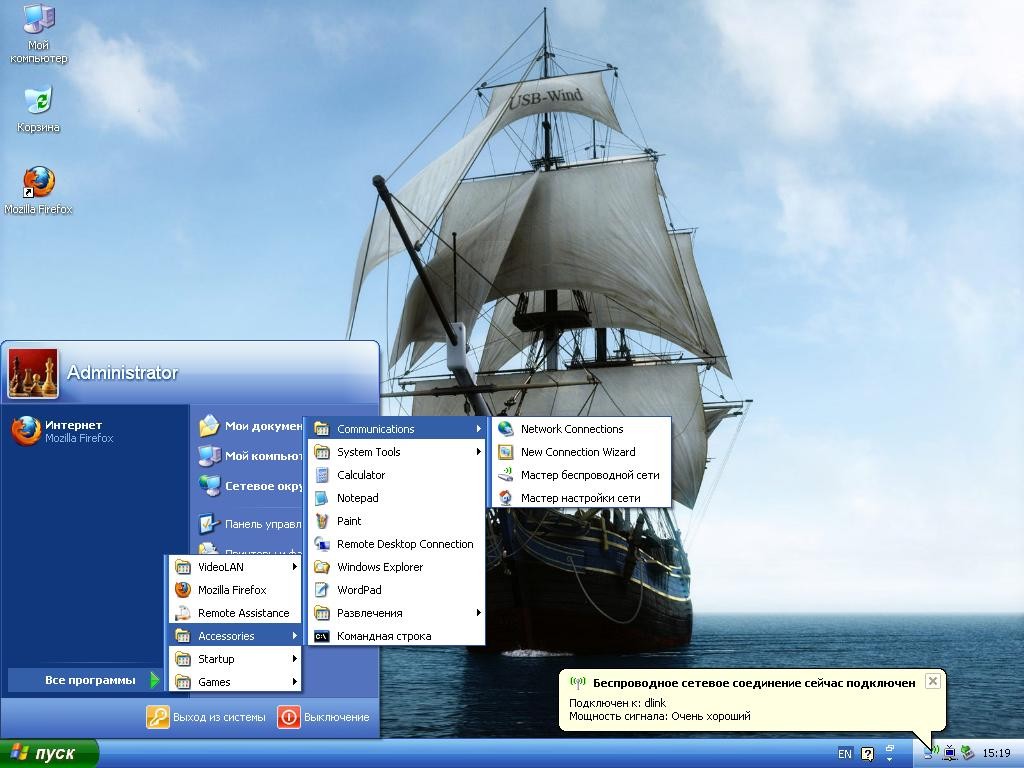Click the Командная строка console icon
The image size is (1024, 768).
(x=322, y=636)
